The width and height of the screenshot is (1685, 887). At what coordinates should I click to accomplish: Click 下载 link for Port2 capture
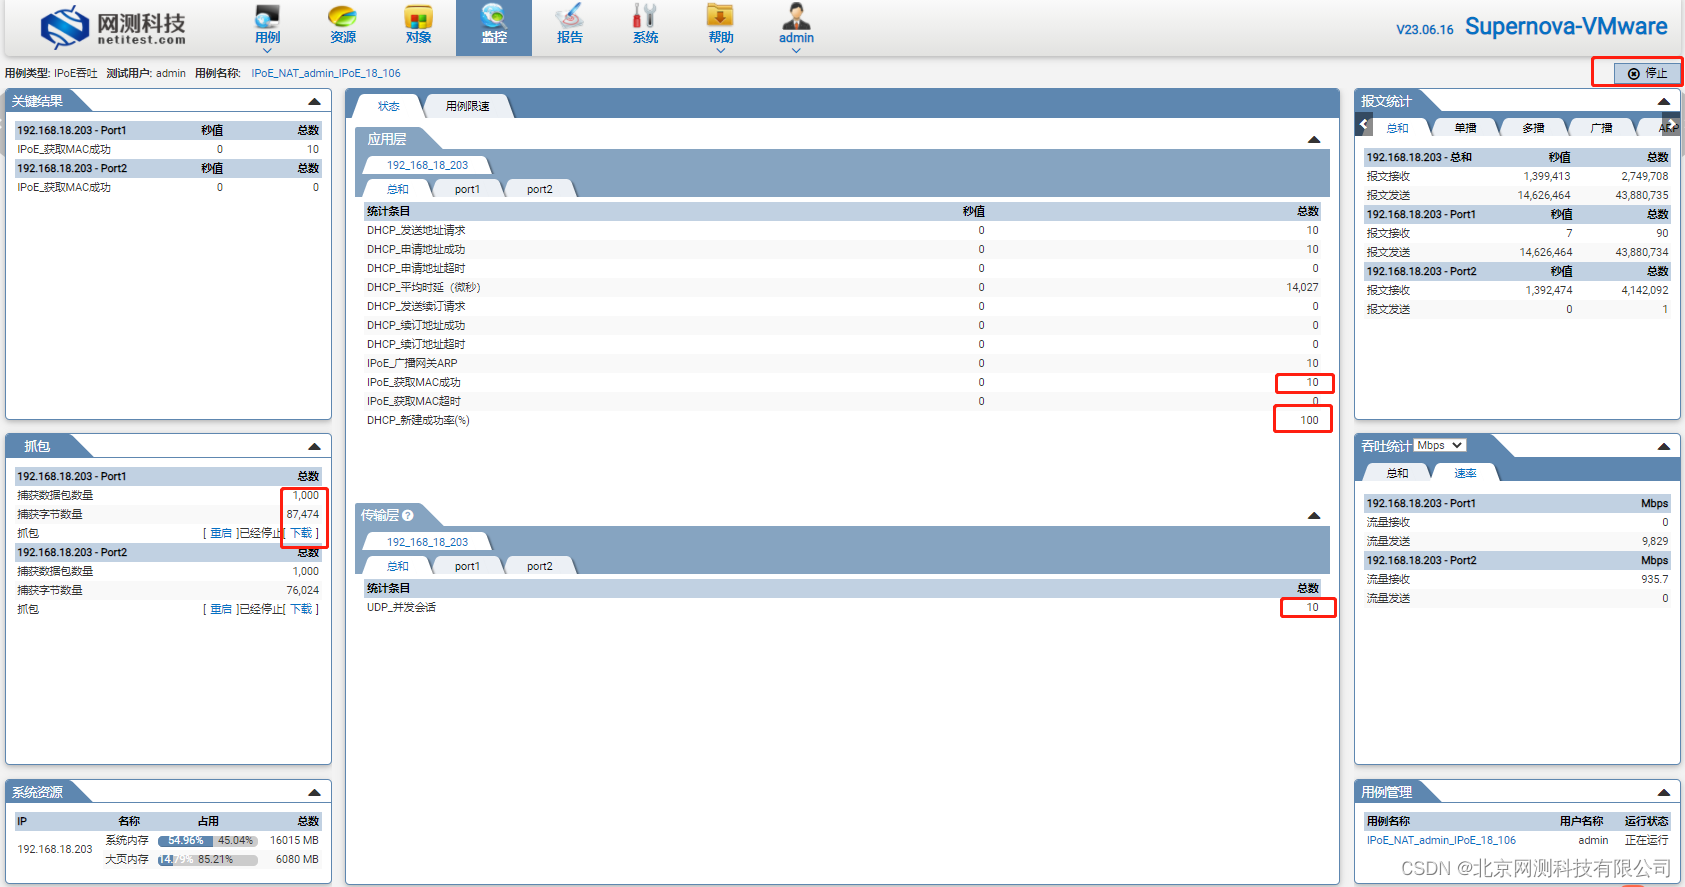[x=301, y=609]
